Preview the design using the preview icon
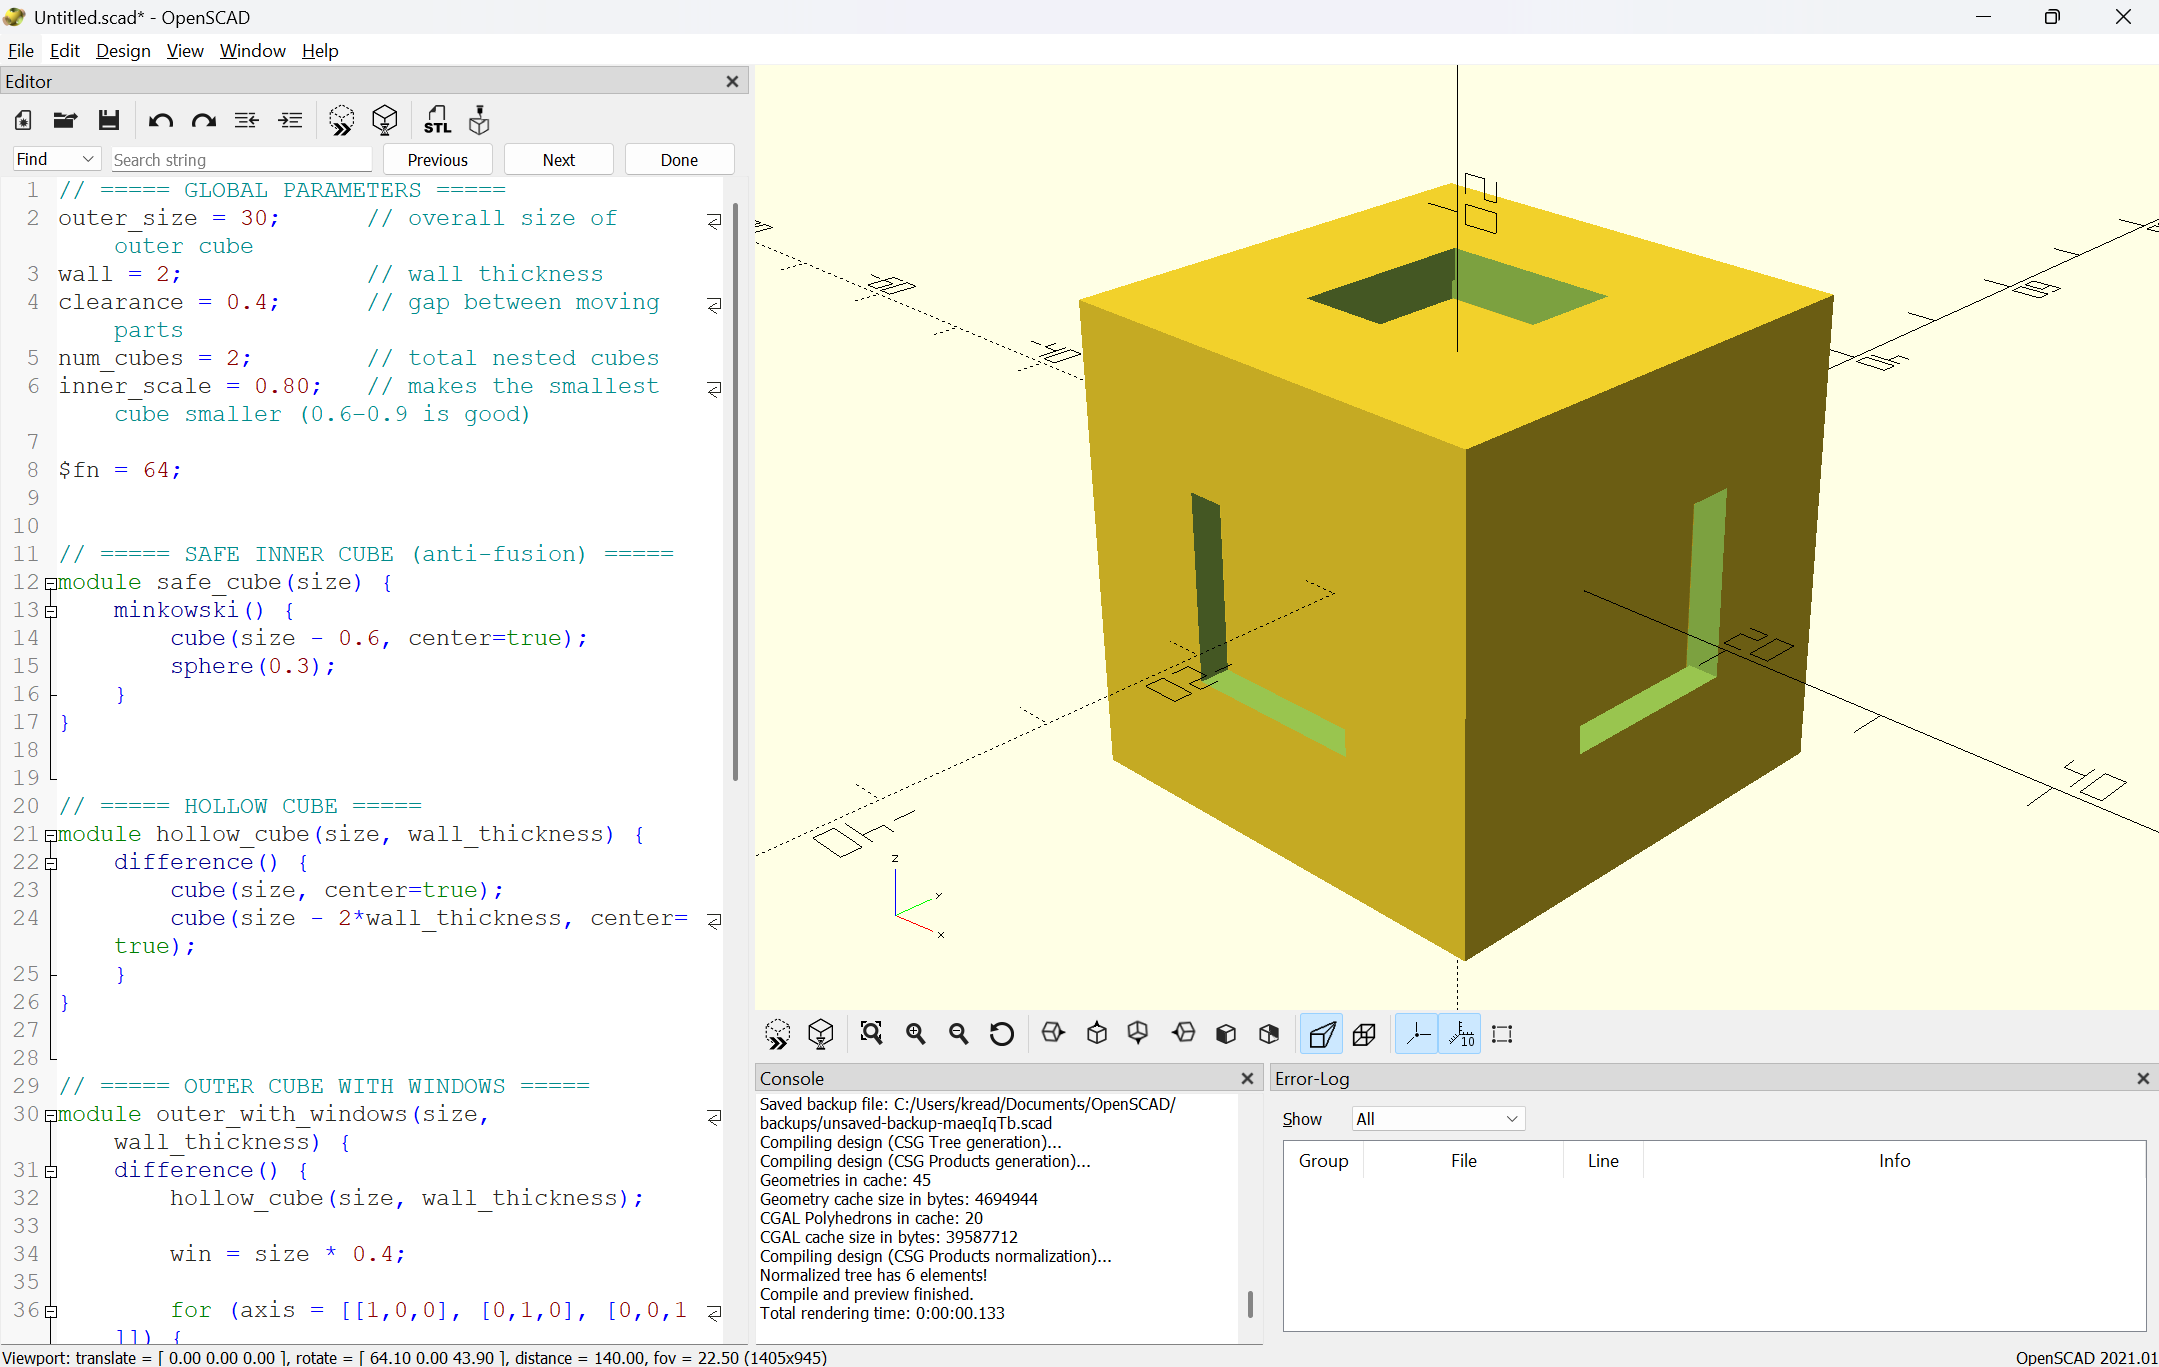2159x1367 pixels. click(x=341, y=120)
